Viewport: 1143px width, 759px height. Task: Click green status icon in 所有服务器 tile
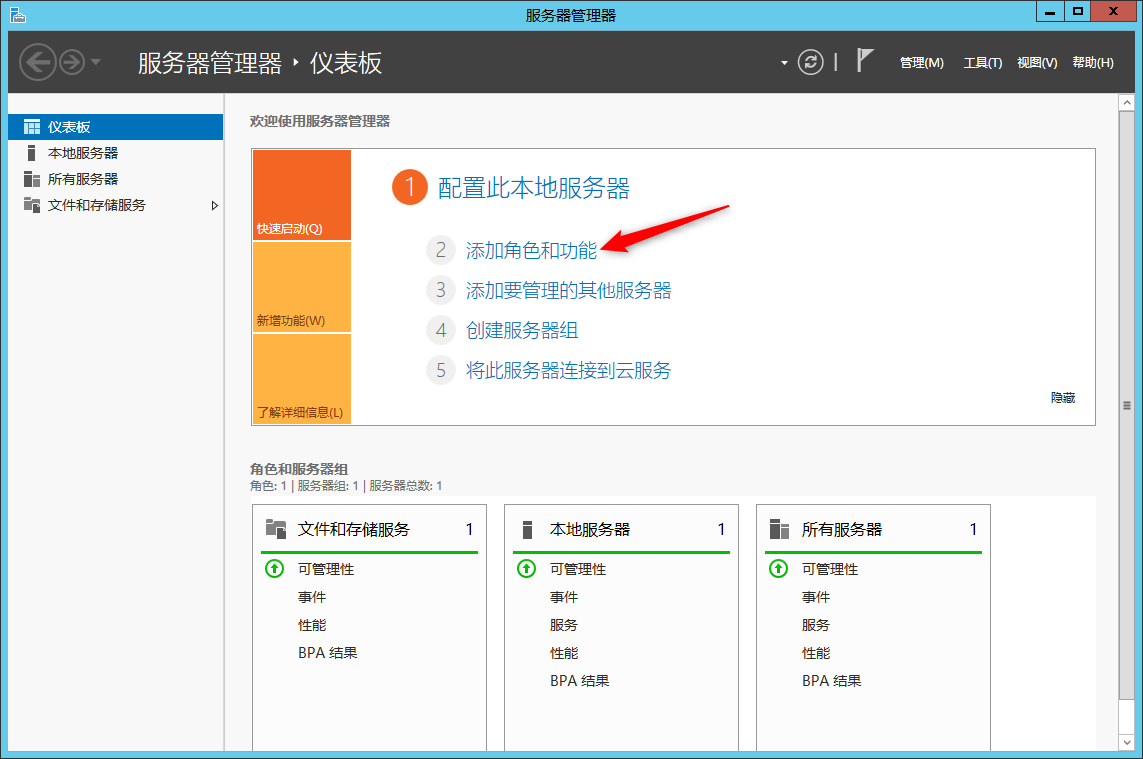779,569
